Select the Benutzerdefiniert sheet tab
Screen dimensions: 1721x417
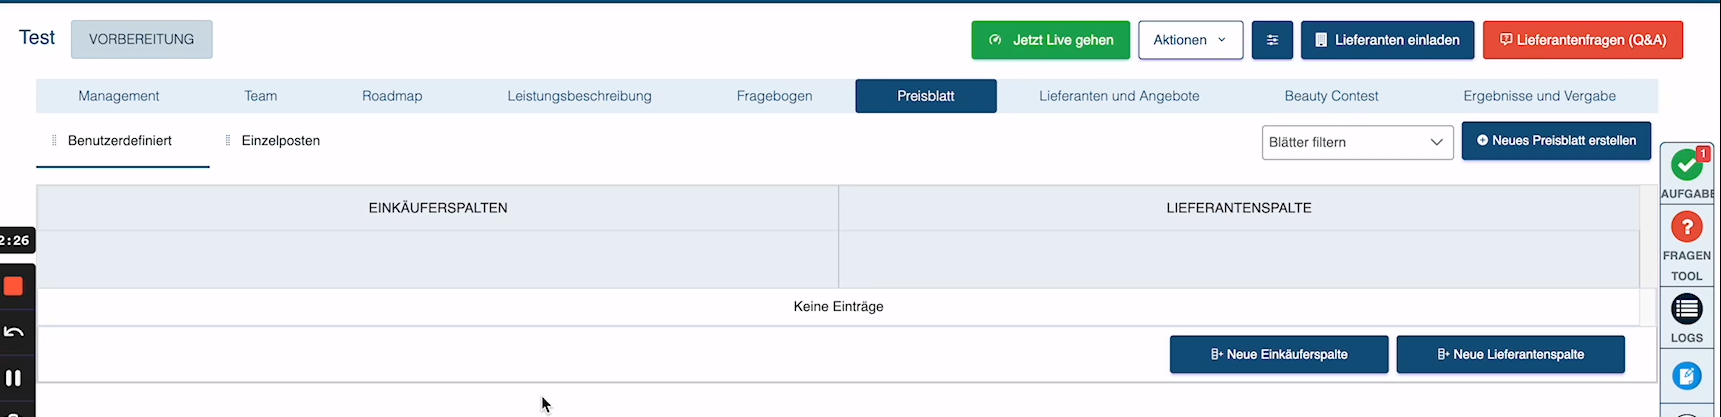pos(120,141)
